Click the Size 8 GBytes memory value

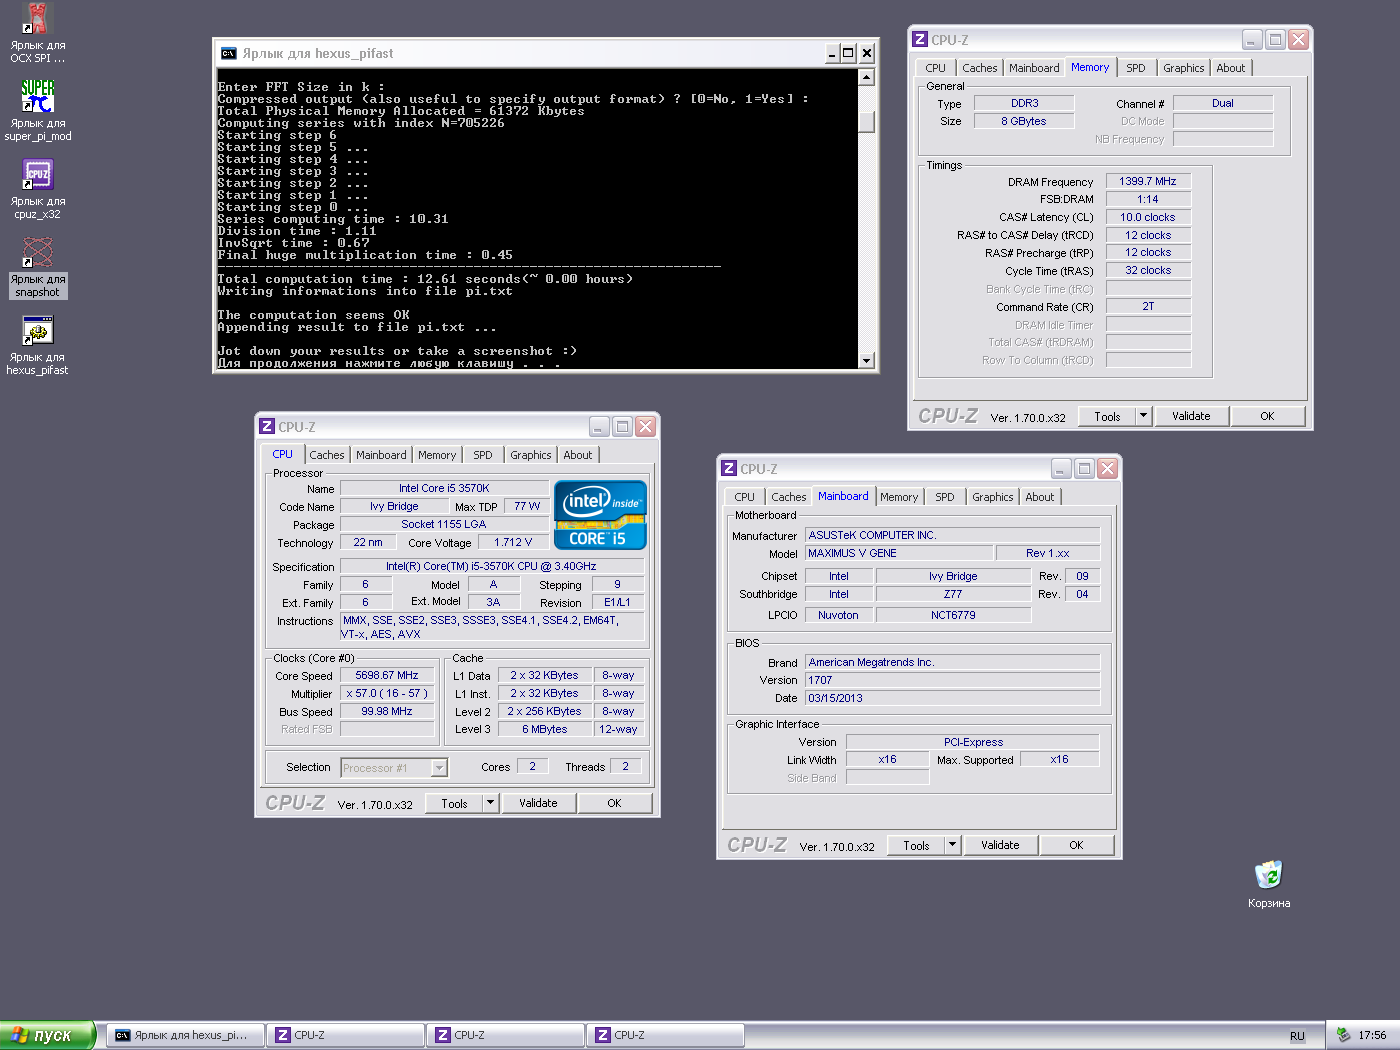click(x=1024, y=121)
